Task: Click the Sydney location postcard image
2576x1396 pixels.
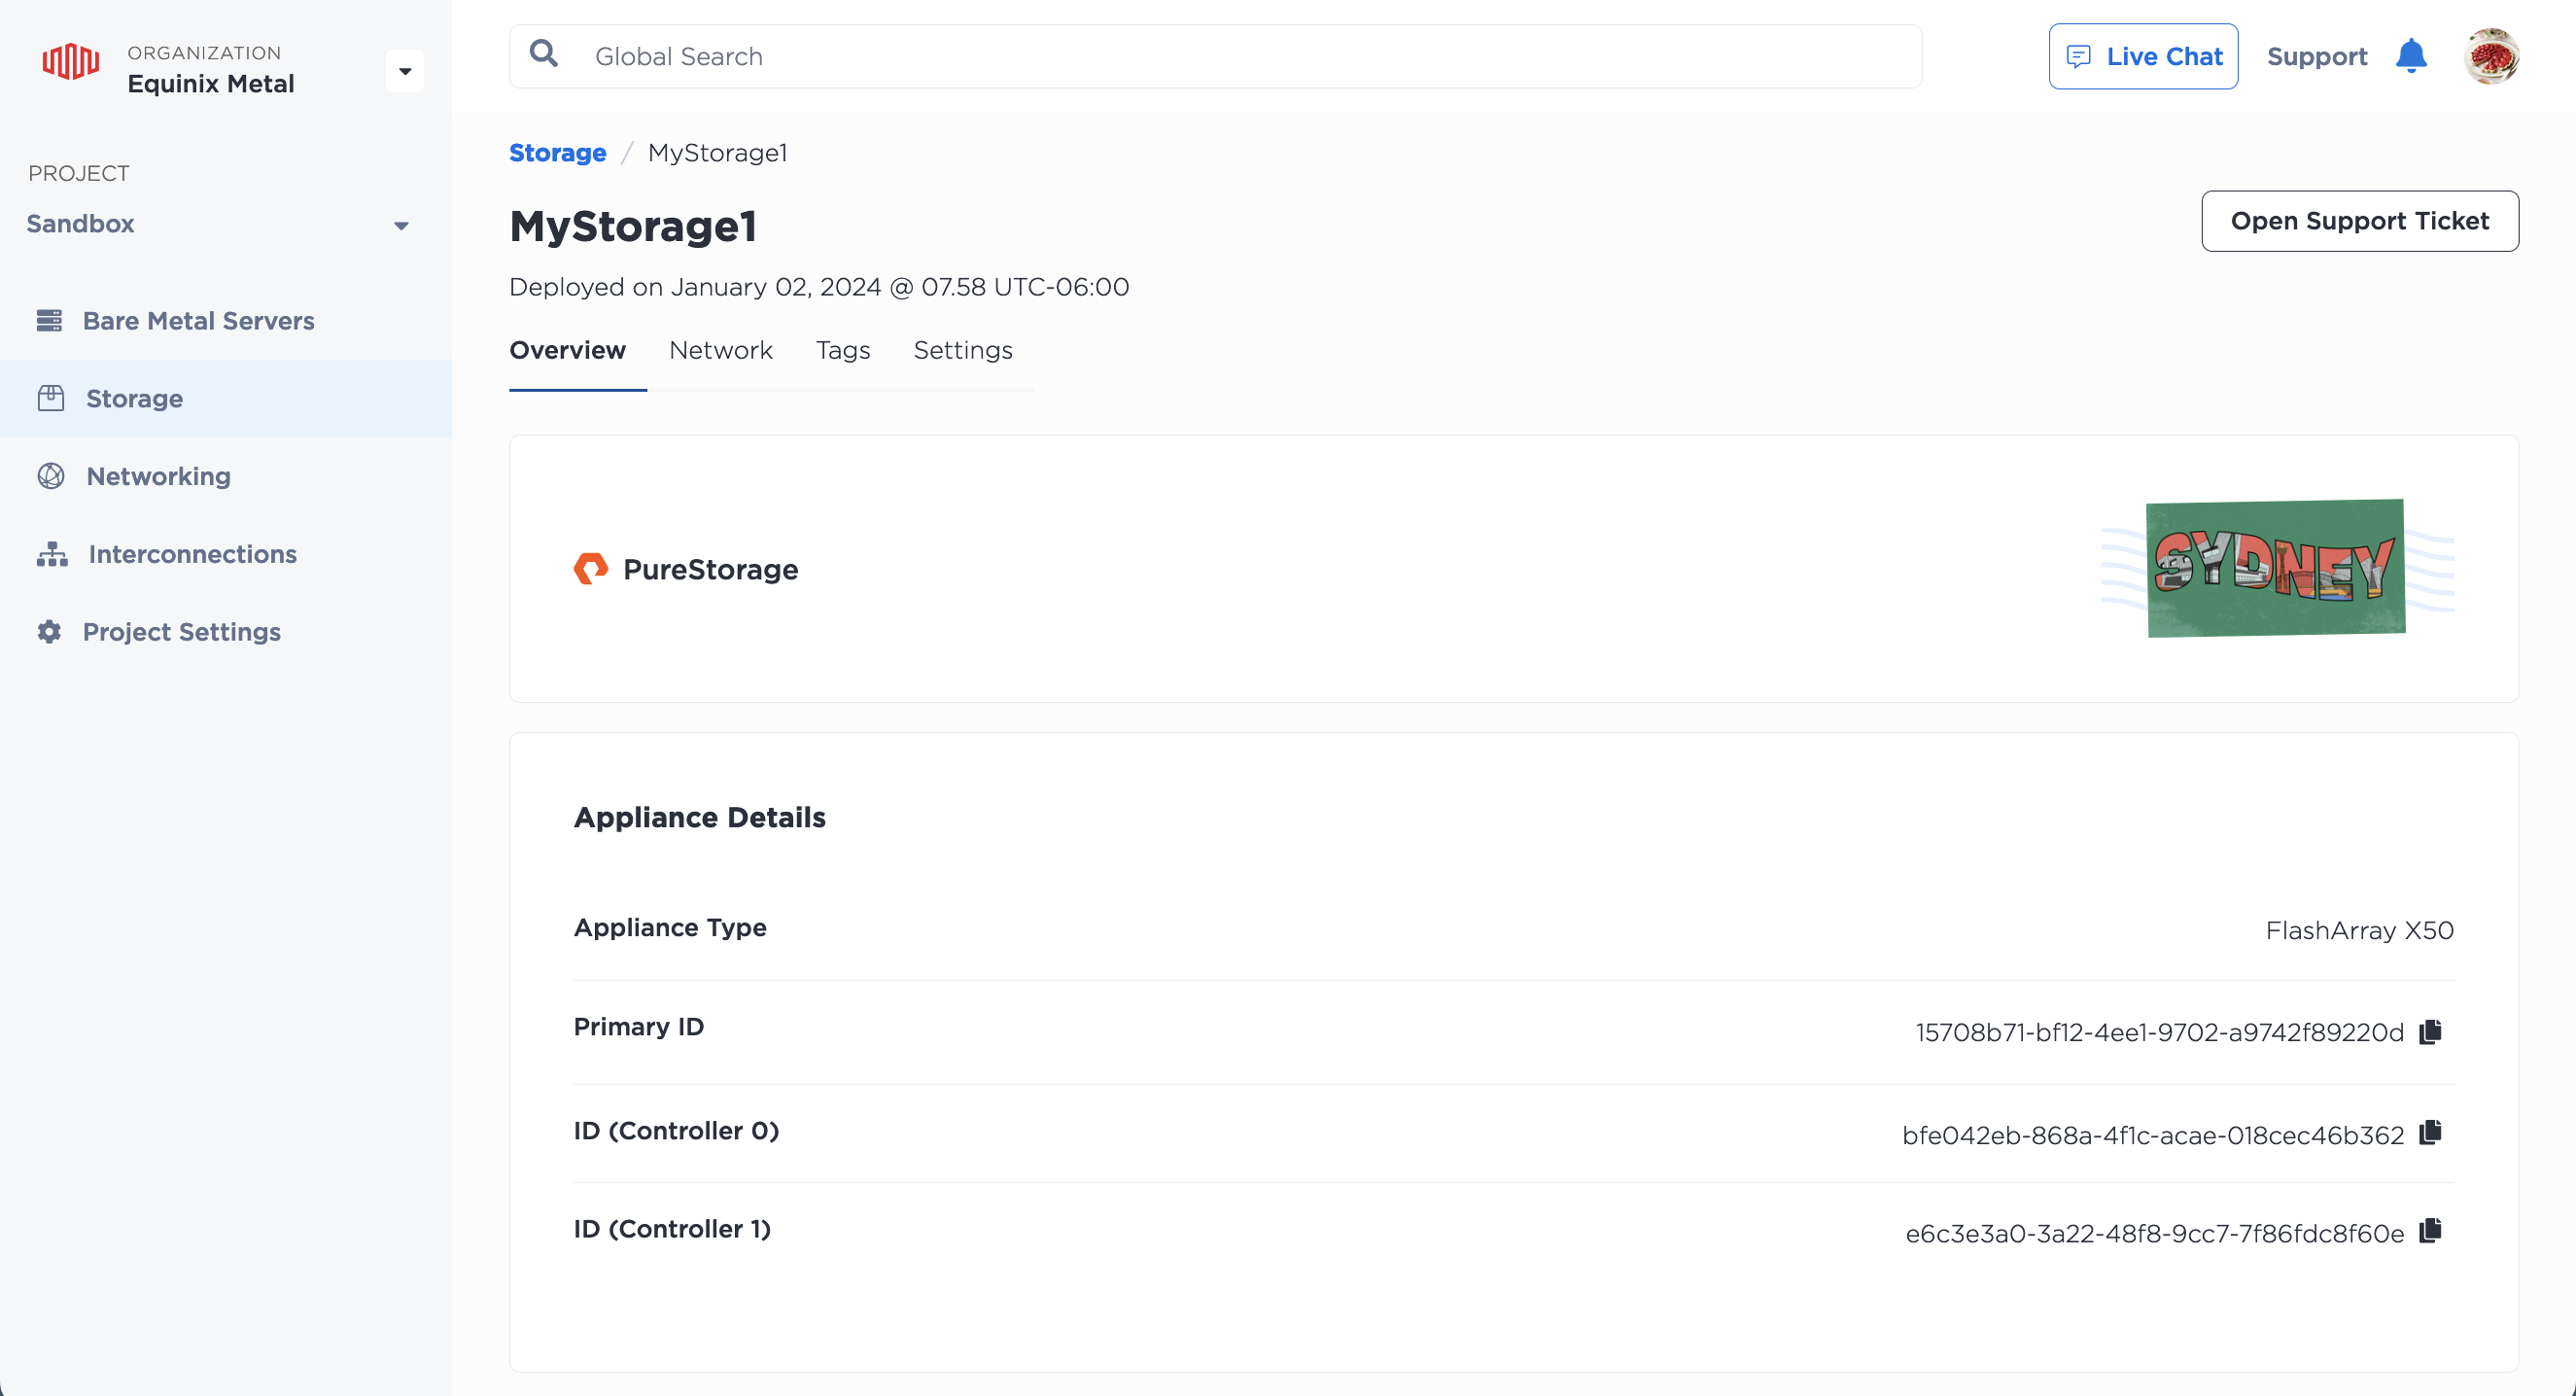Action: coord(2277,568)
